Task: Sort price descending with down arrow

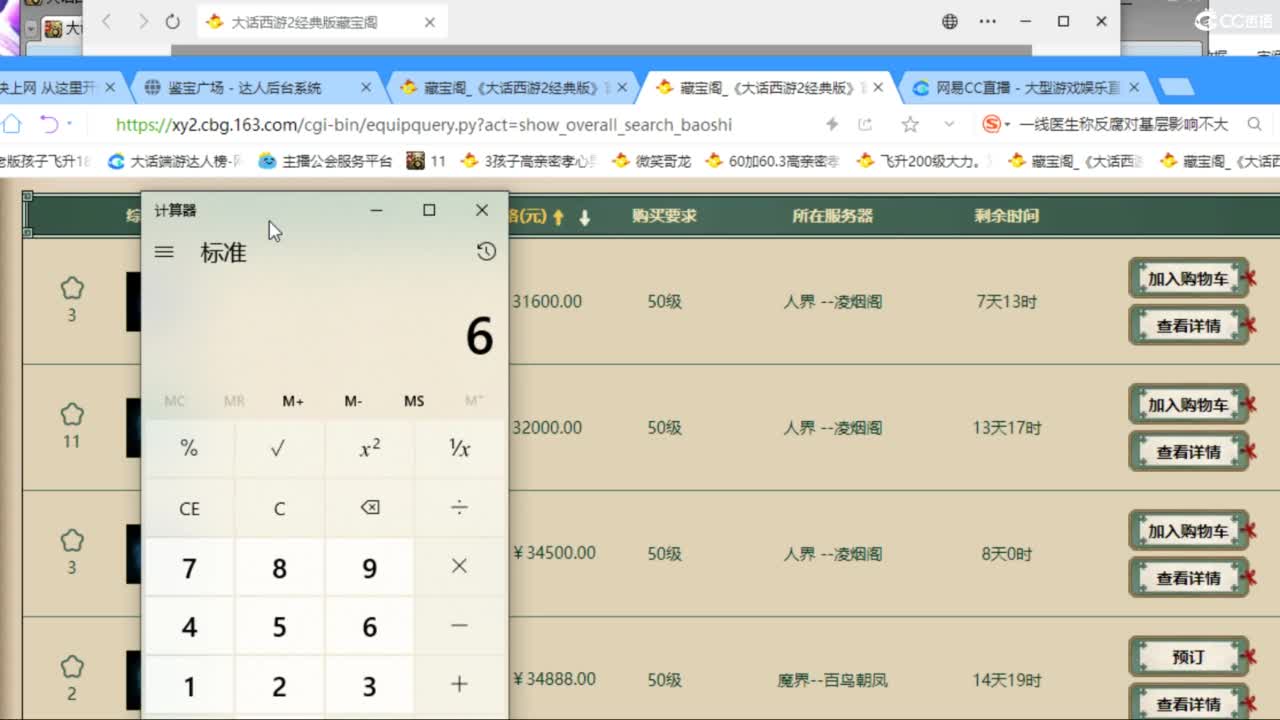Action: click(585, 217)
